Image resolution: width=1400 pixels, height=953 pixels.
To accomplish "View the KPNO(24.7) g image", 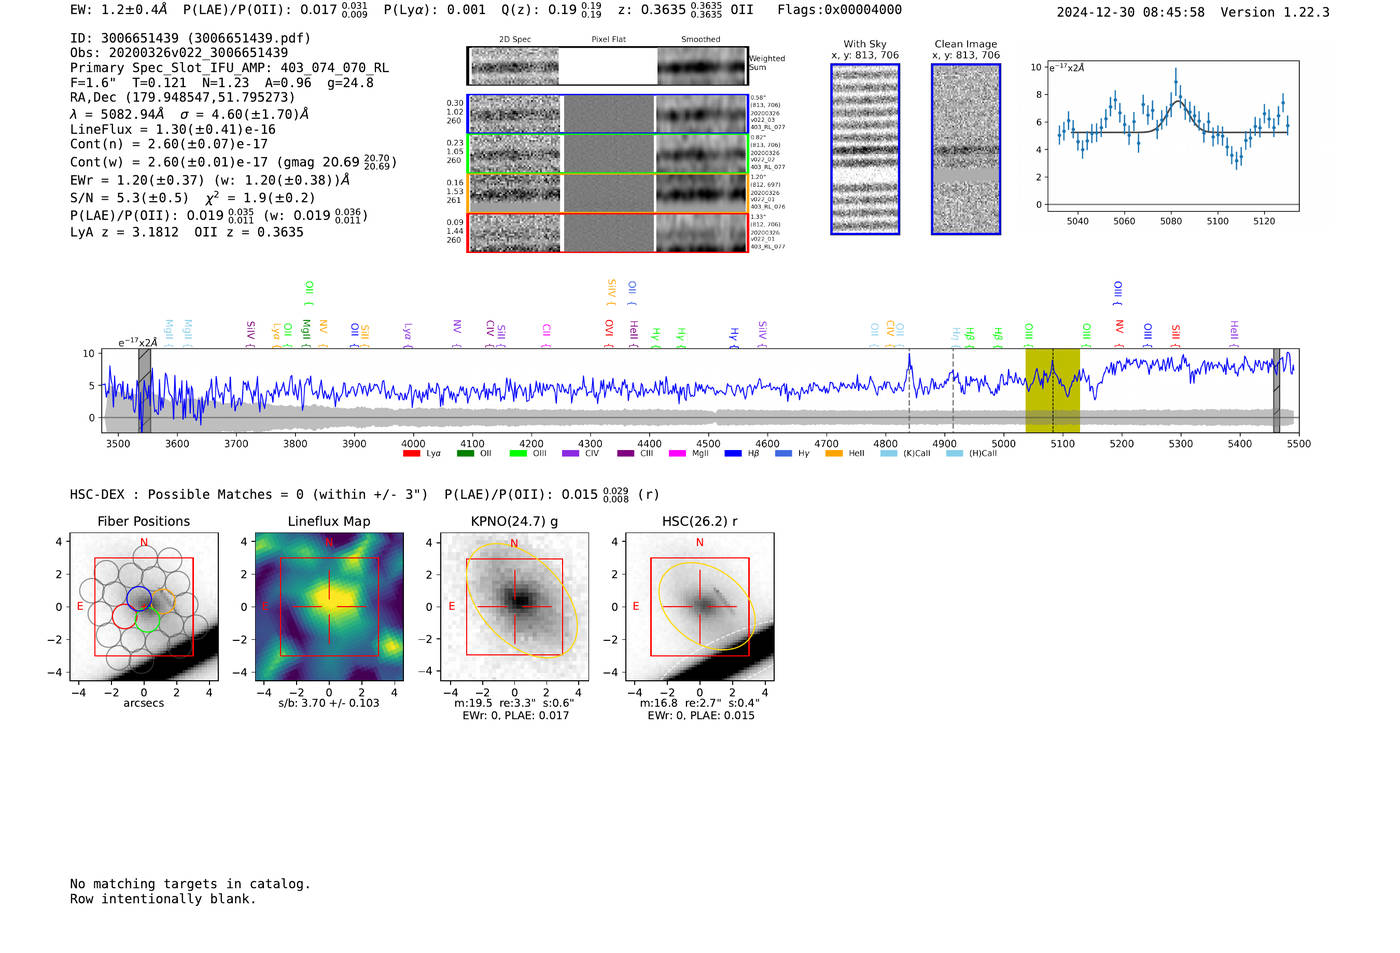I will (x=515, y=608).
